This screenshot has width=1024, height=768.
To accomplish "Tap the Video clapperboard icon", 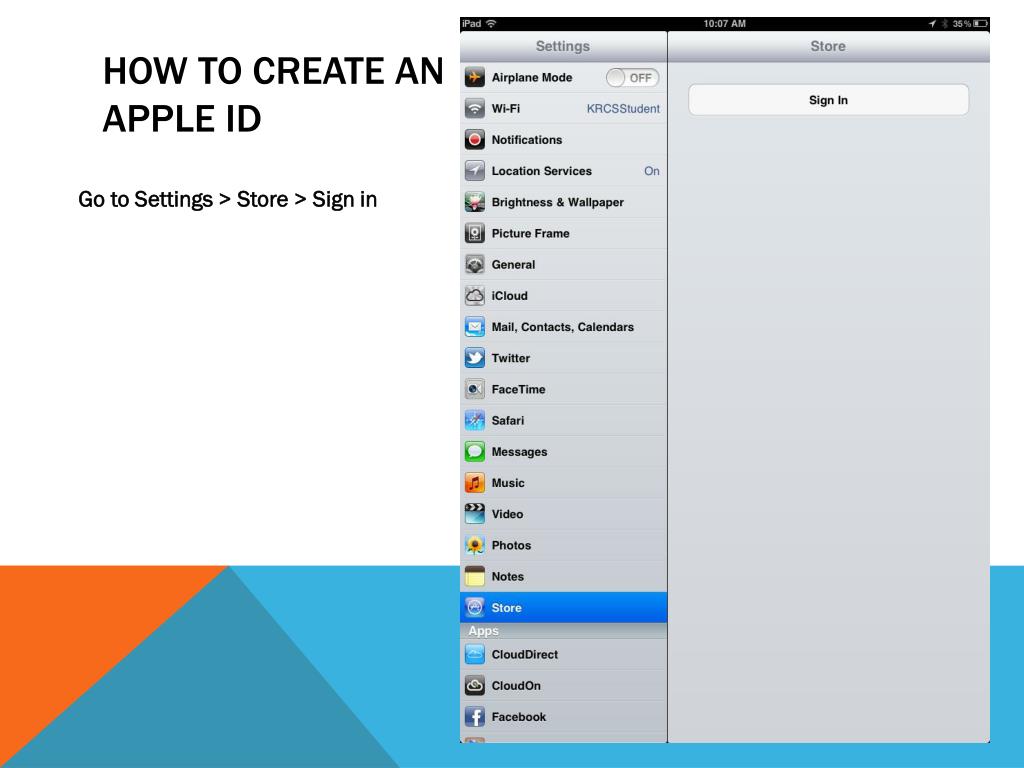I will pyautogui.click(x=475, y=514).
